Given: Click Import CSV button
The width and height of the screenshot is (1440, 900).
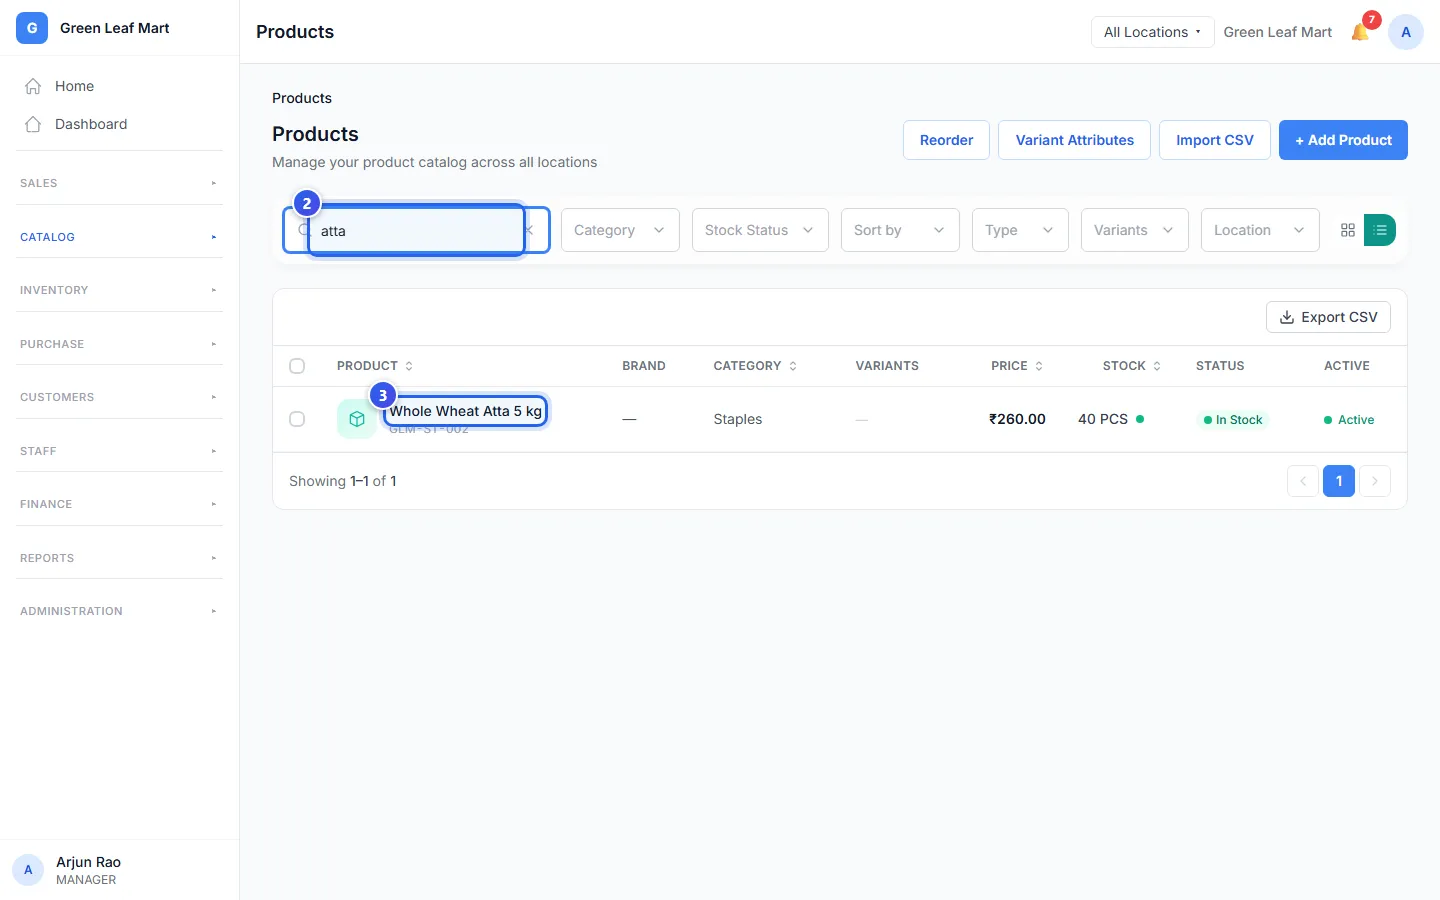Looking at the screenshot, I should (1214, 140).
